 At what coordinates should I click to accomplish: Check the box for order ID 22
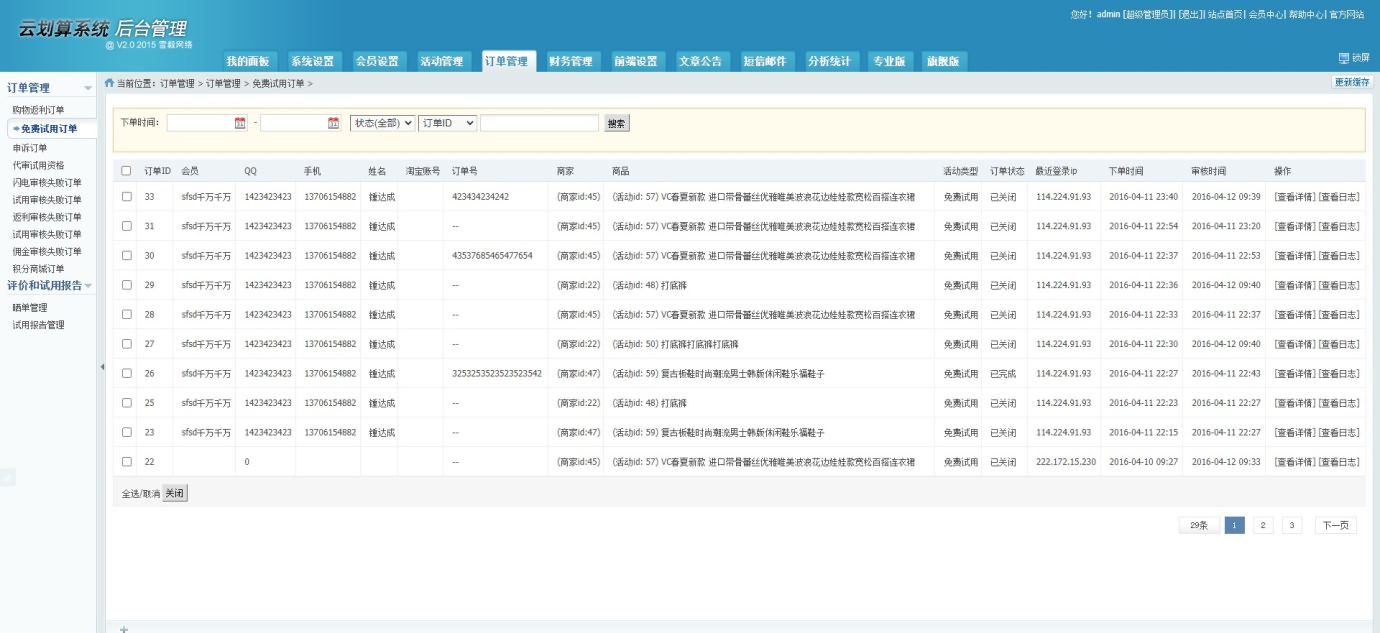tap(126, 462)
